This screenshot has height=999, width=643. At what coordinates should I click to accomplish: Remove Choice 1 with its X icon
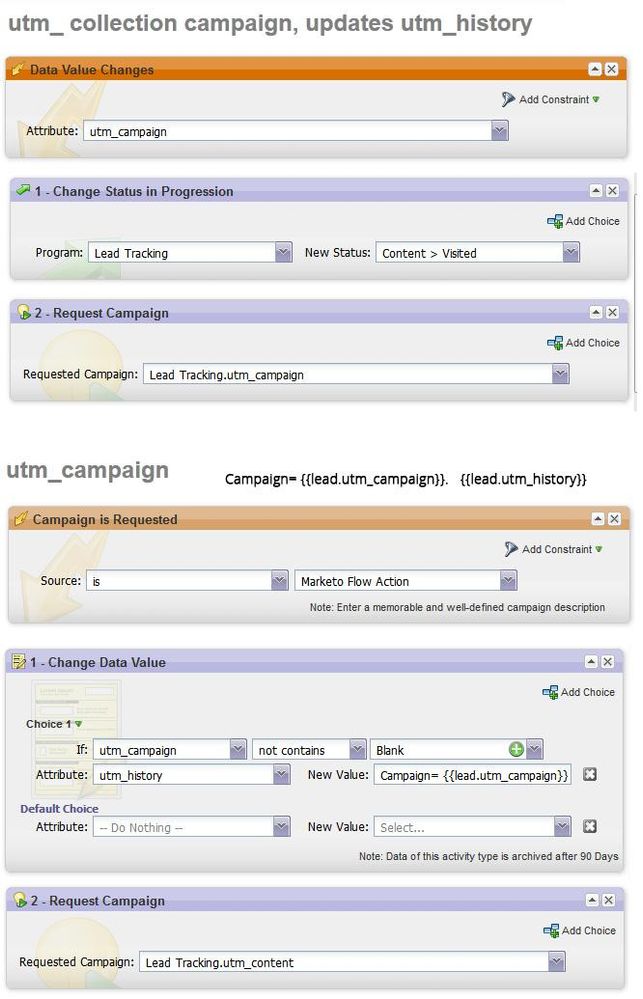(590, 774)
